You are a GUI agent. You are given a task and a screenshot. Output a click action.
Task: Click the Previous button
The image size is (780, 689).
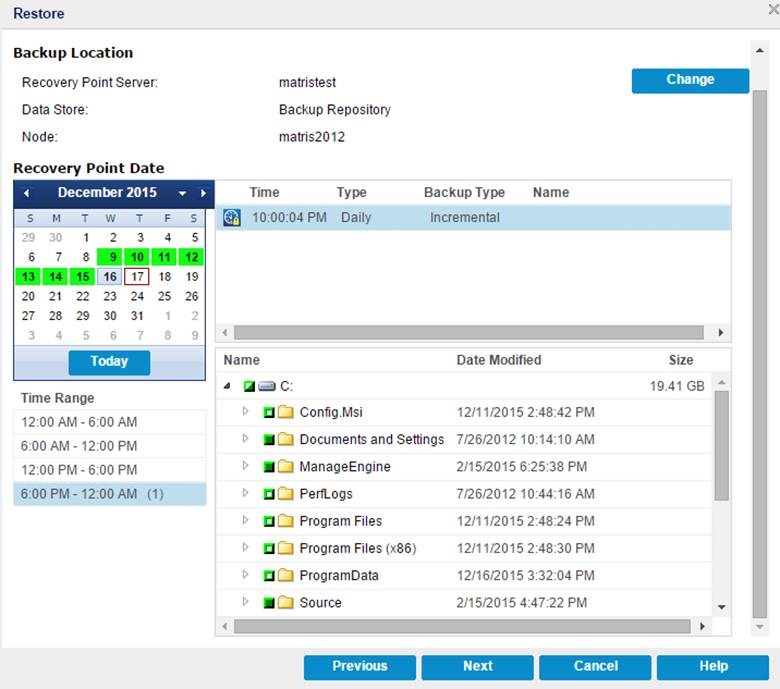pos(360,667)
